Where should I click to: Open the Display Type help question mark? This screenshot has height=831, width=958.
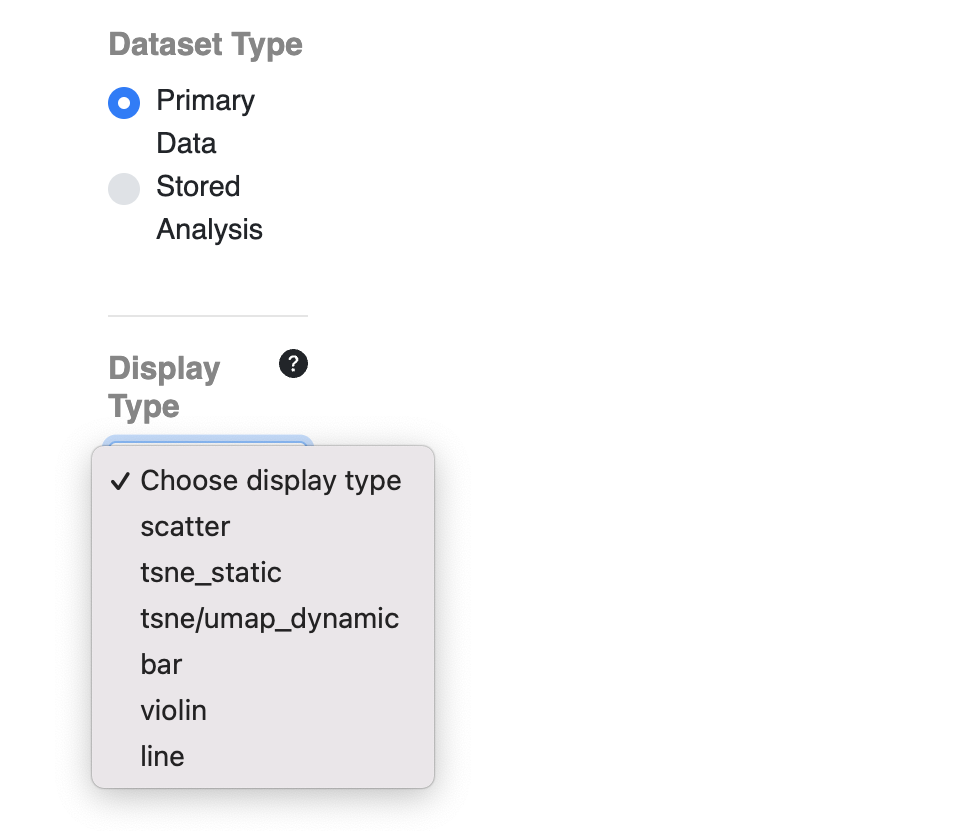click(x=293, y=364)
